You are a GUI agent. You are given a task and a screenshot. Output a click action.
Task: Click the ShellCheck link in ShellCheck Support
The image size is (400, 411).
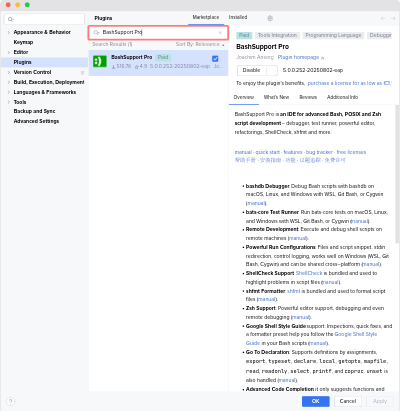309,273
